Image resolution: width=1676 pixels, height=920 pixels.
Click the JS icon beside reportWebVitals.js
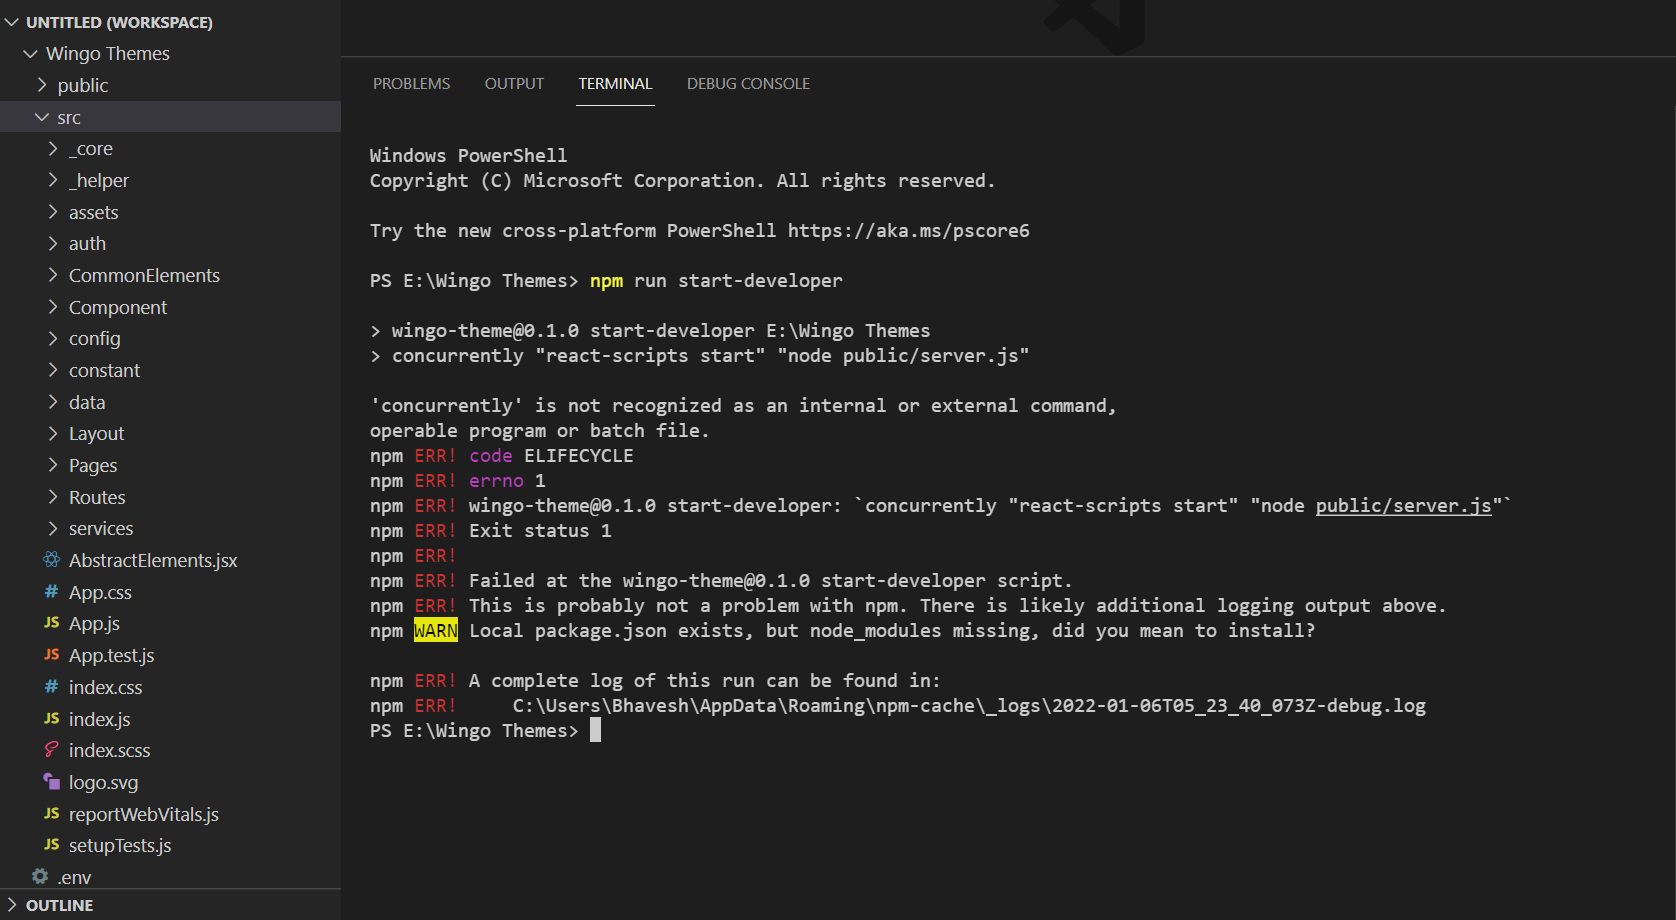coord(52,814)
